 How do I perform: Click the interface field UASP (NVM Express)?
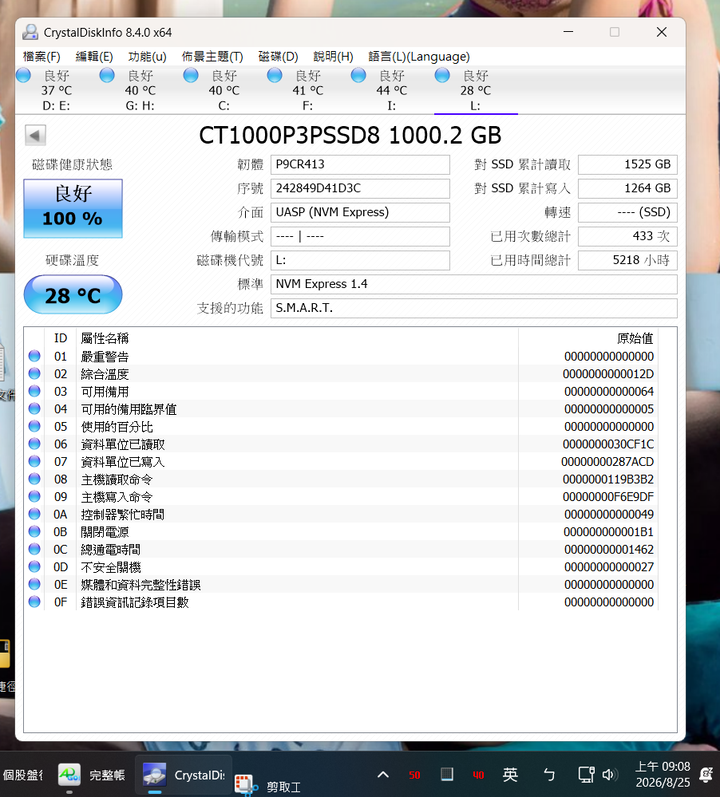360,212
